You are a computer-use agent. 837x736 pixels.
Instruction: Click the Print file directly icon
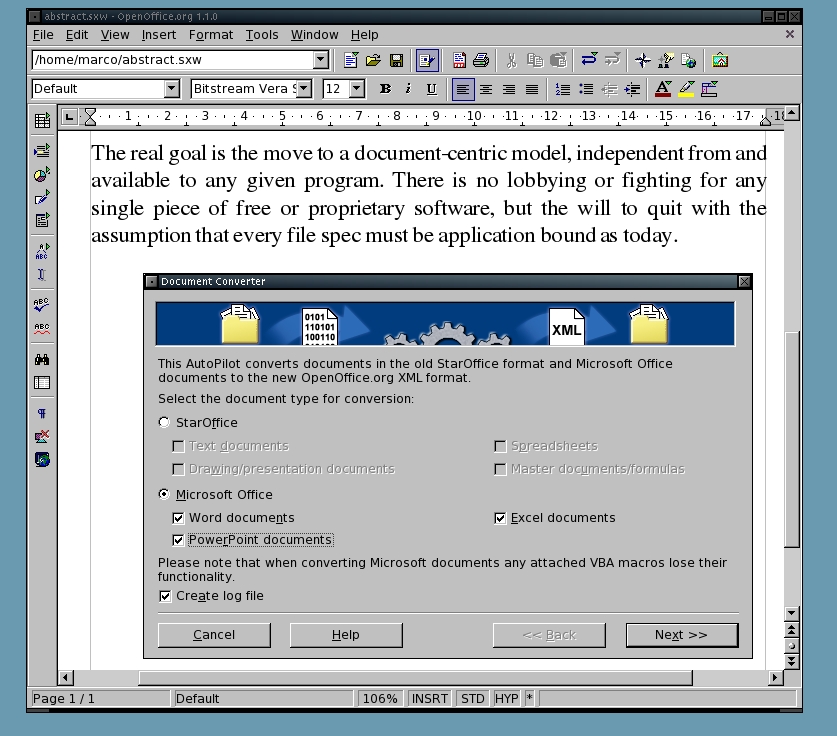pos(481,61)
